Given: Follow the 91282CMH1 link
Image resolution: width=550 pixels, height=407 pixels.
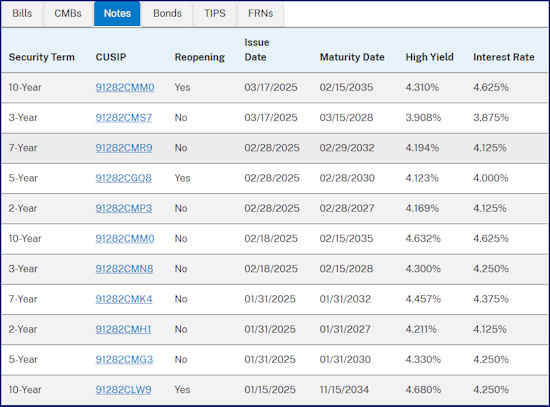Looking at the screenshot, I should pyautogui.click(x=123, y=329).
